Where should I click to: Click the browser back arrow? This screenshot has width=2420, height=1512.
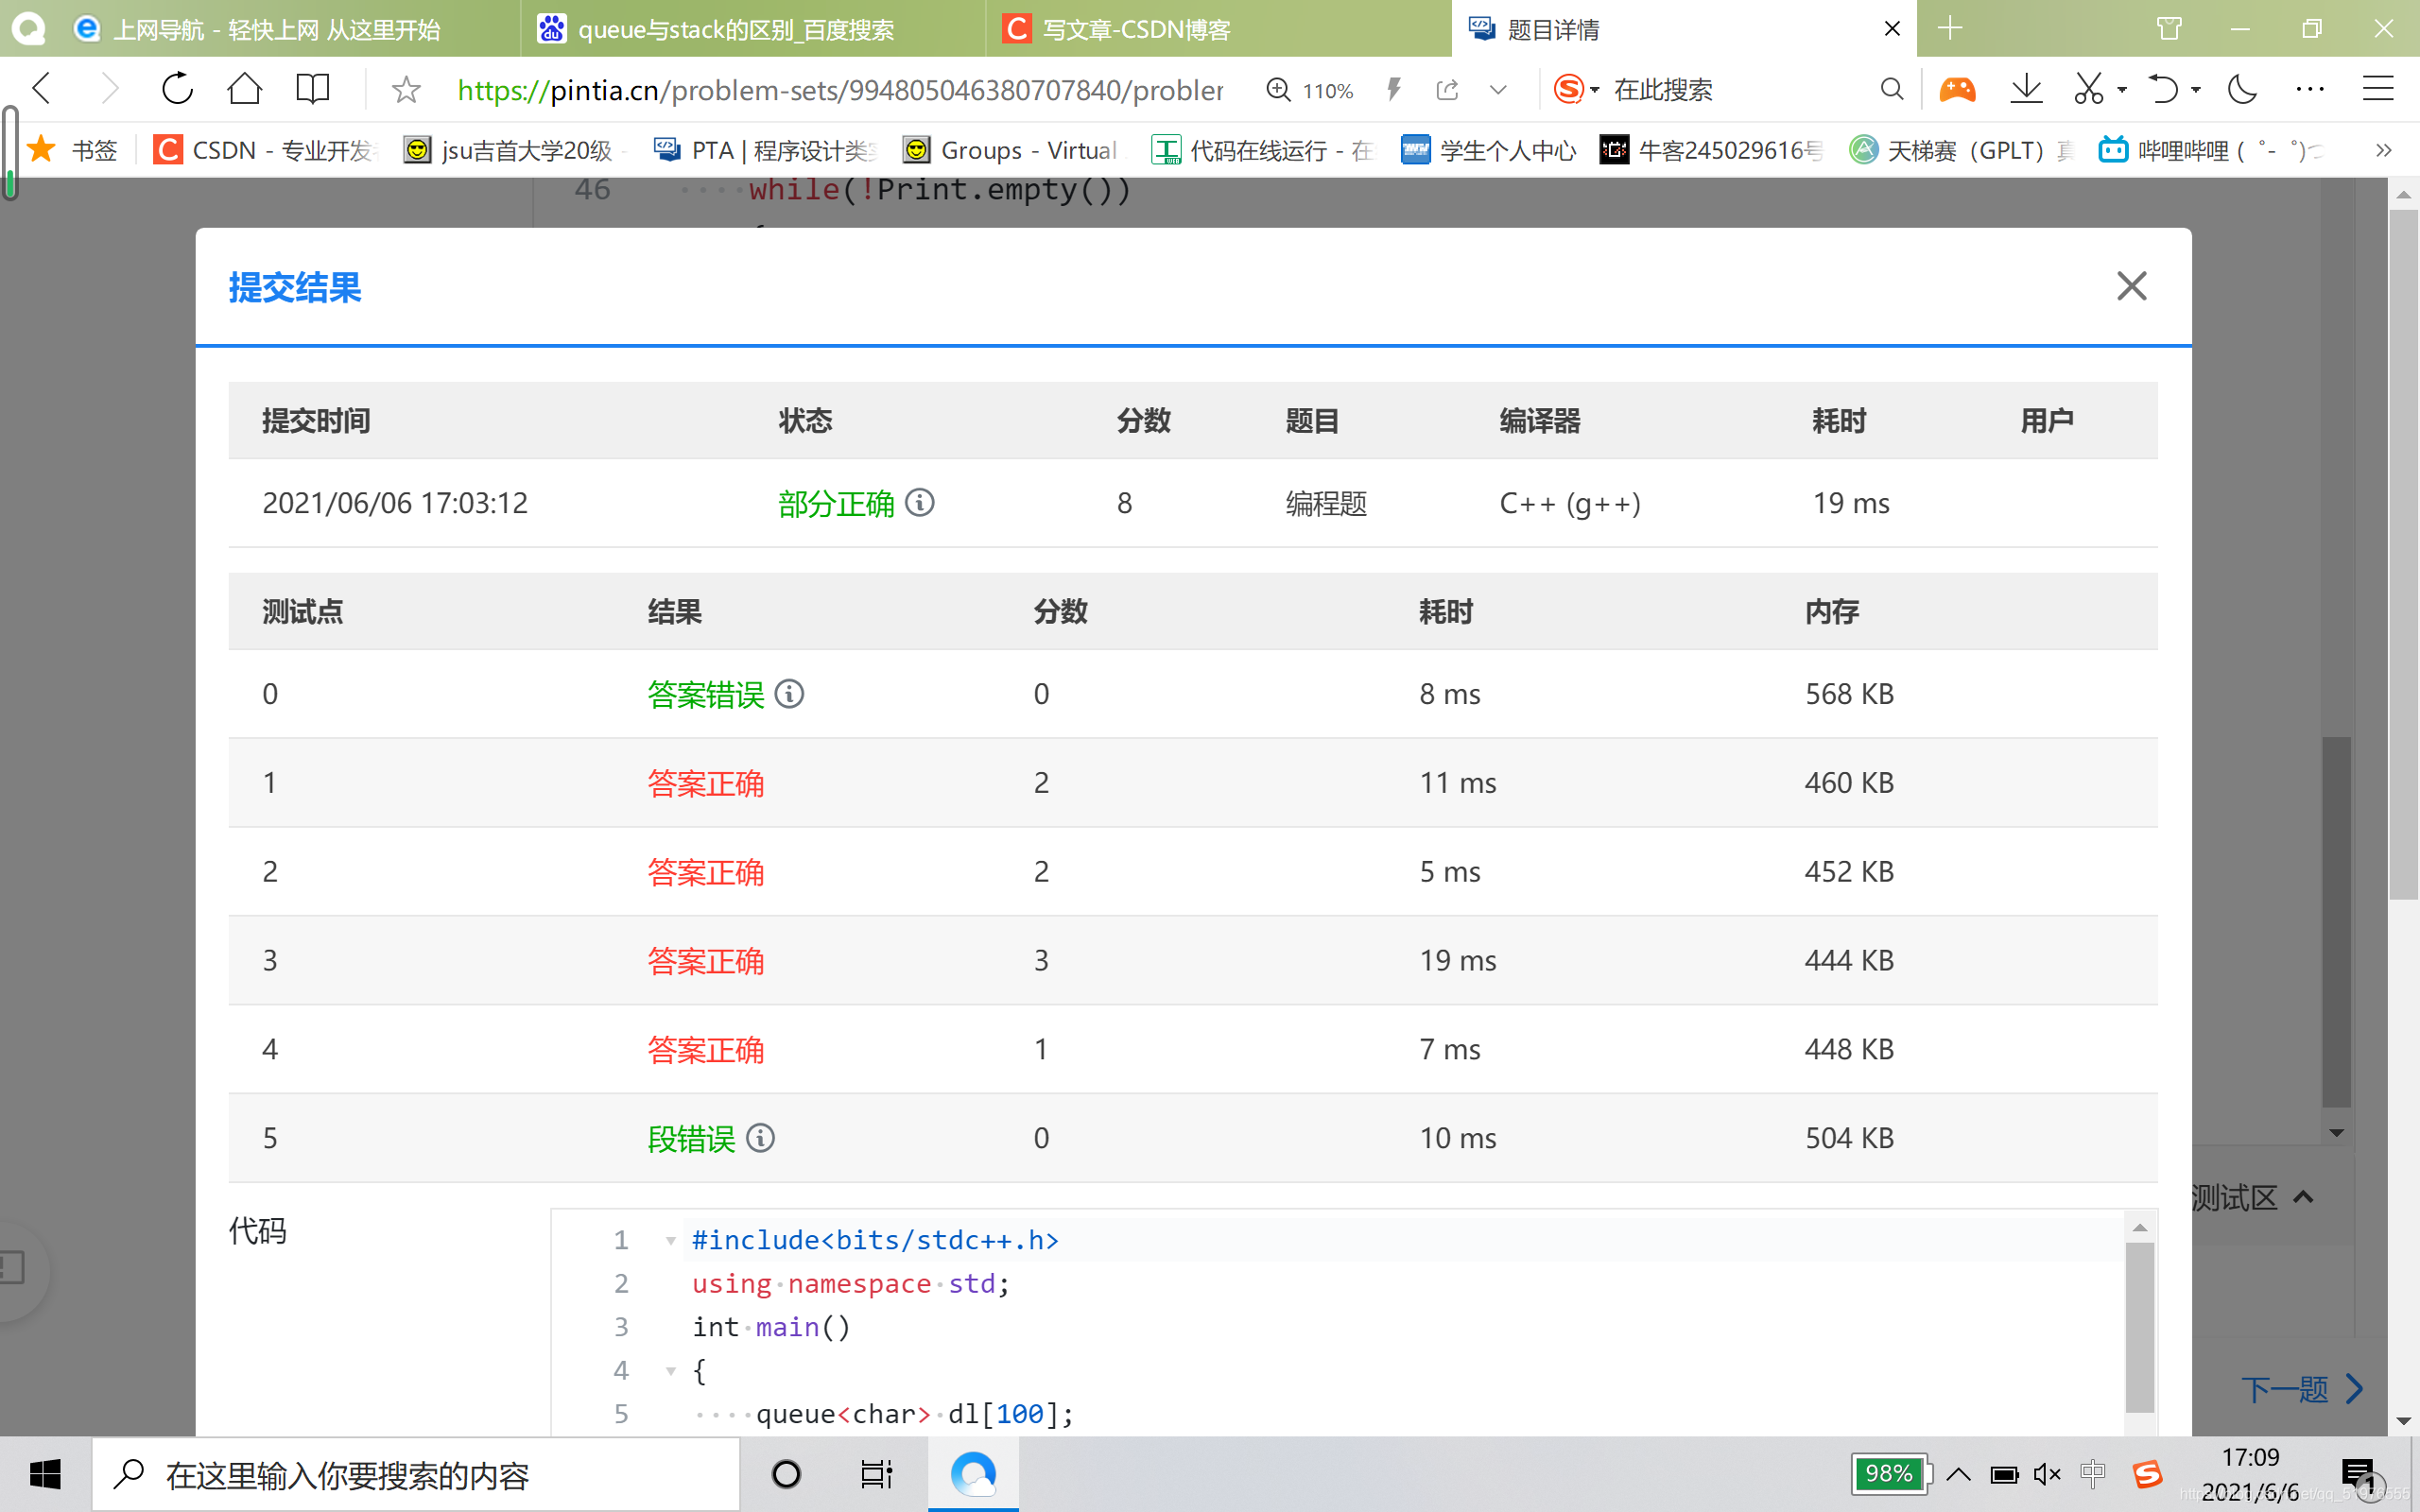coord(42,89)
